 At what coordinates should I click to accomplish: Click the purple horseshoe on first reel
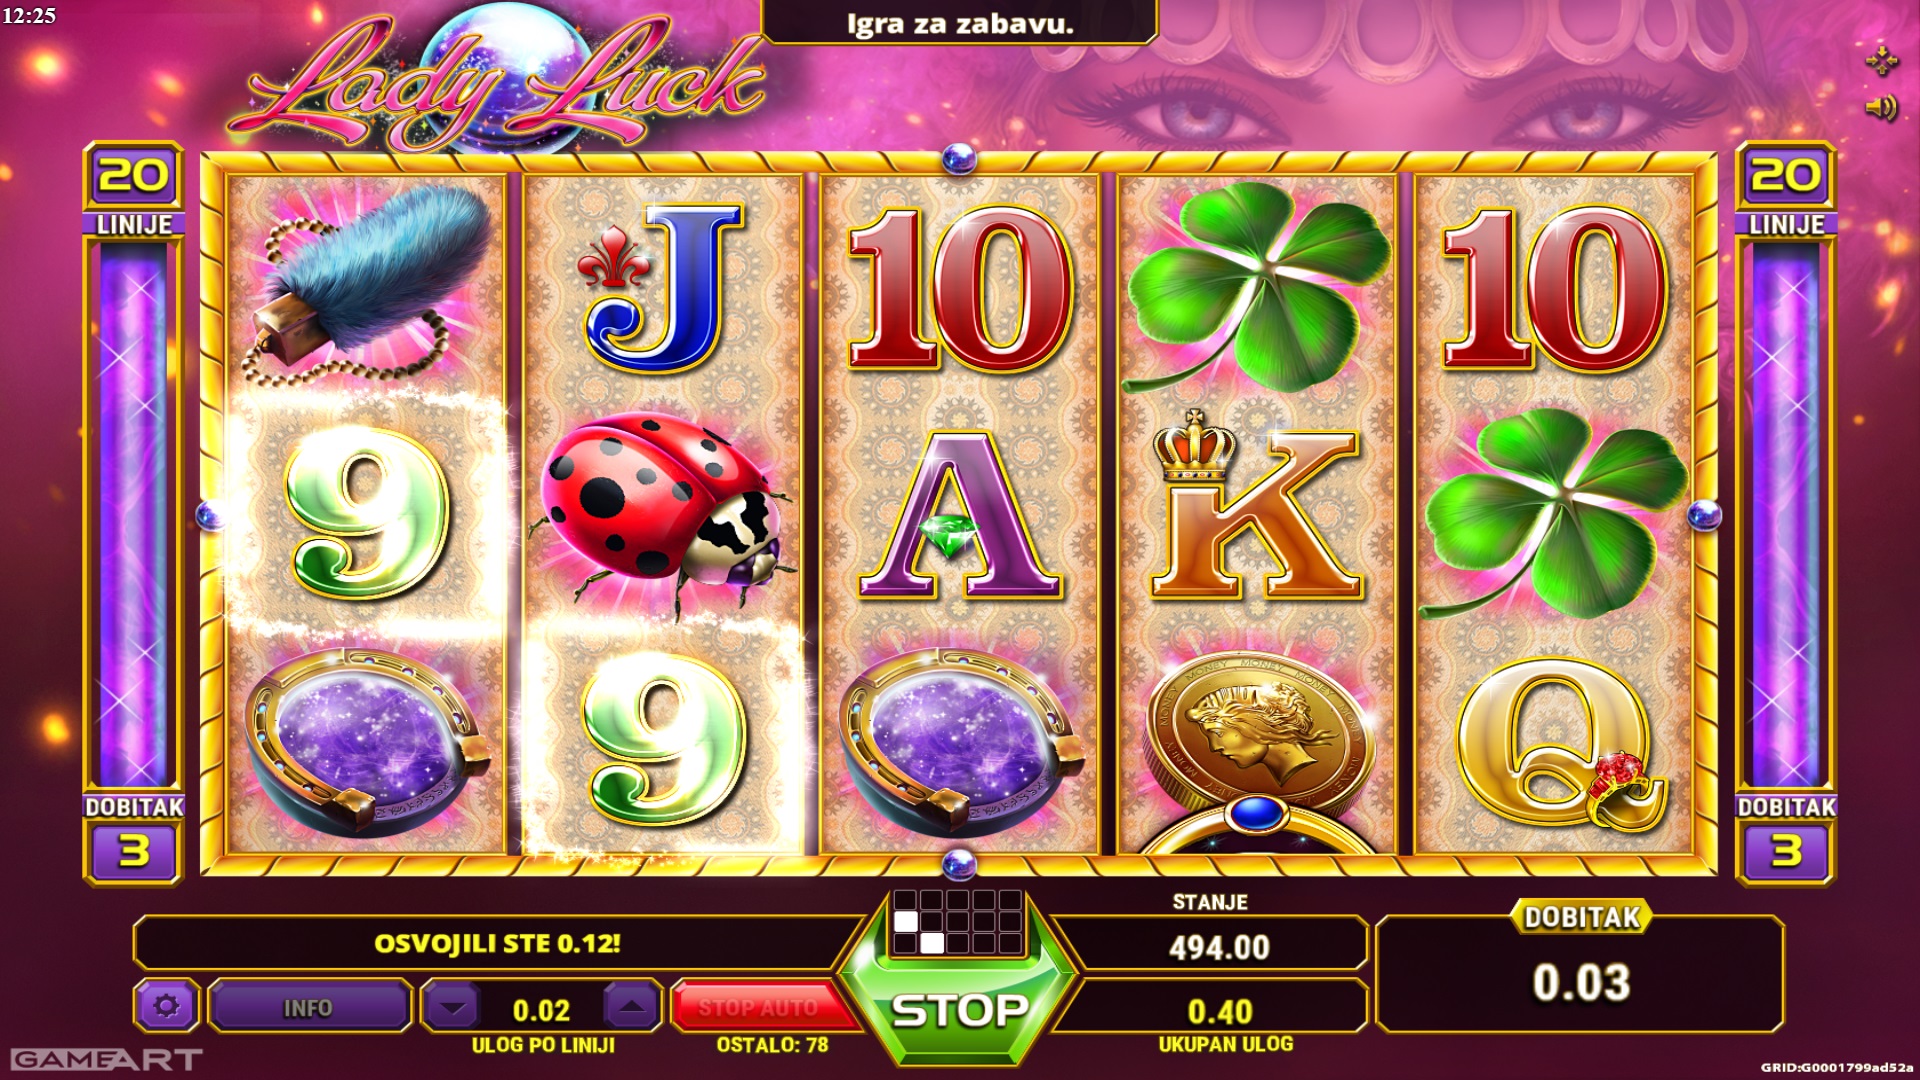367,742
